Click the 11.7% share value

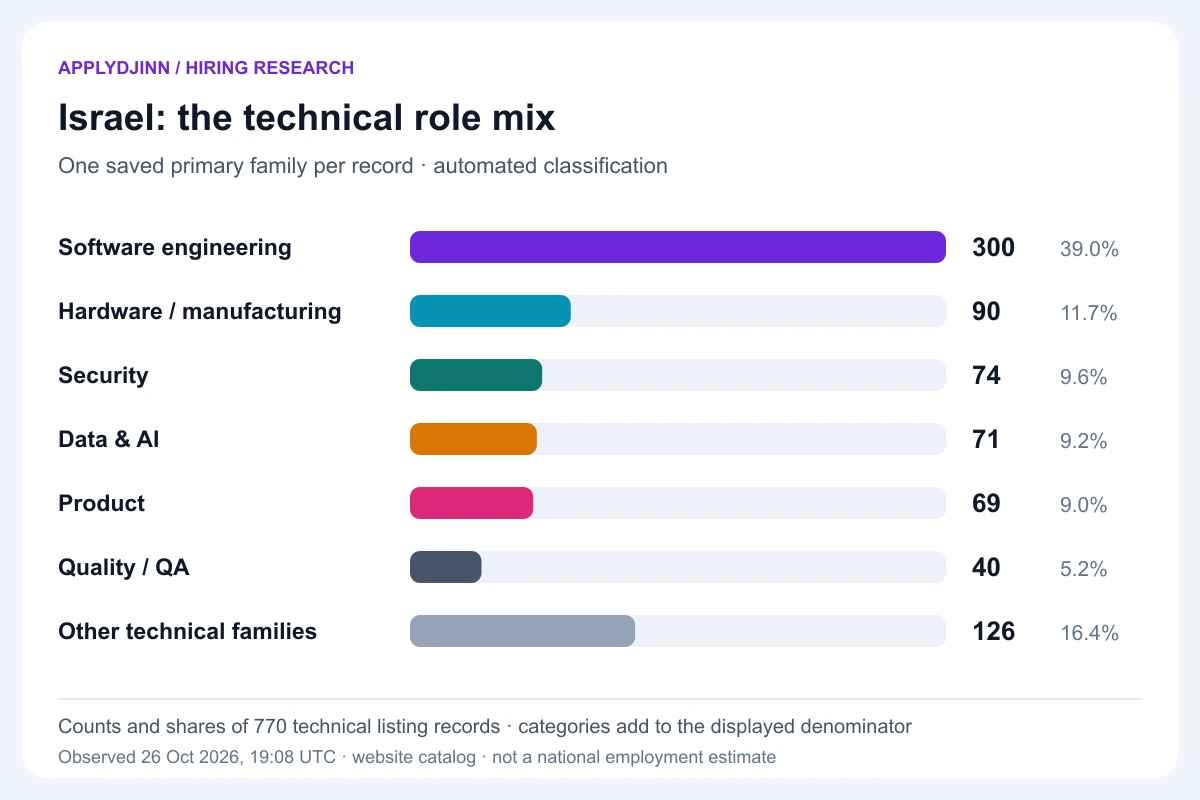click(1089, 313)
